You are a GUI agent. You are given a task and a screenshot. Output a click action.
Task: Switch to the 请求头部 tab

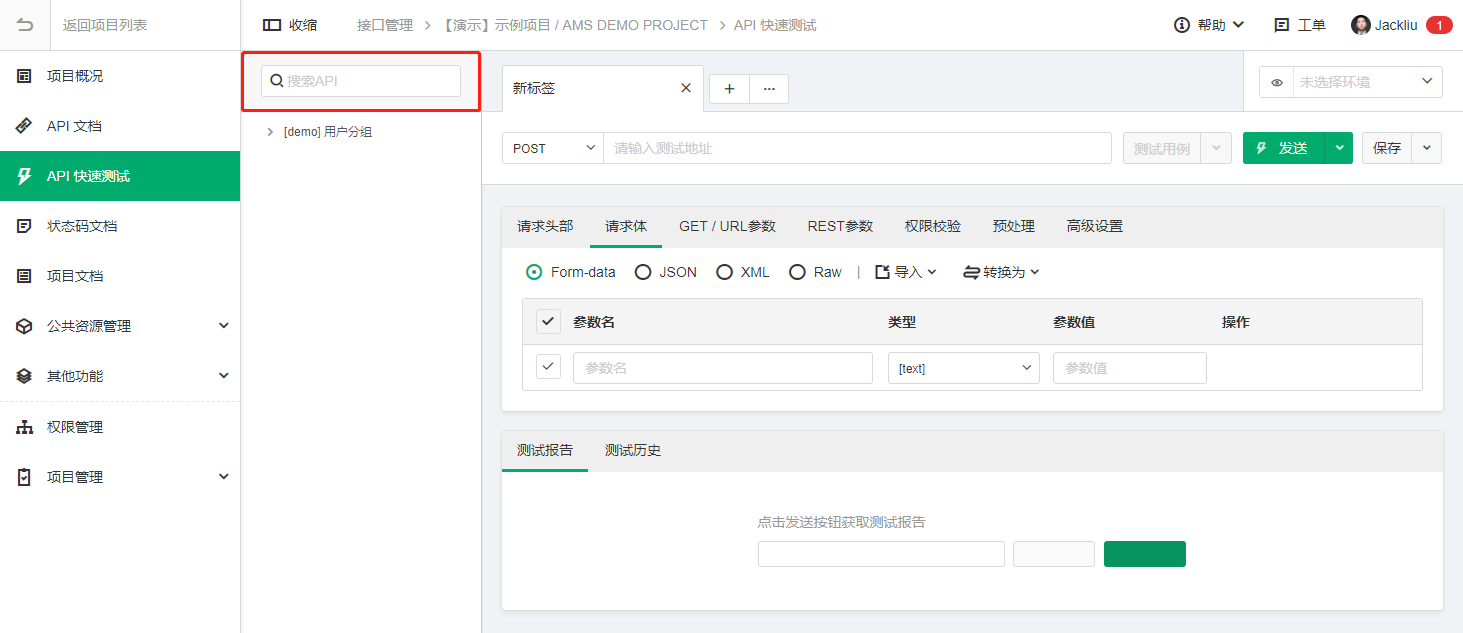point(545,226)
